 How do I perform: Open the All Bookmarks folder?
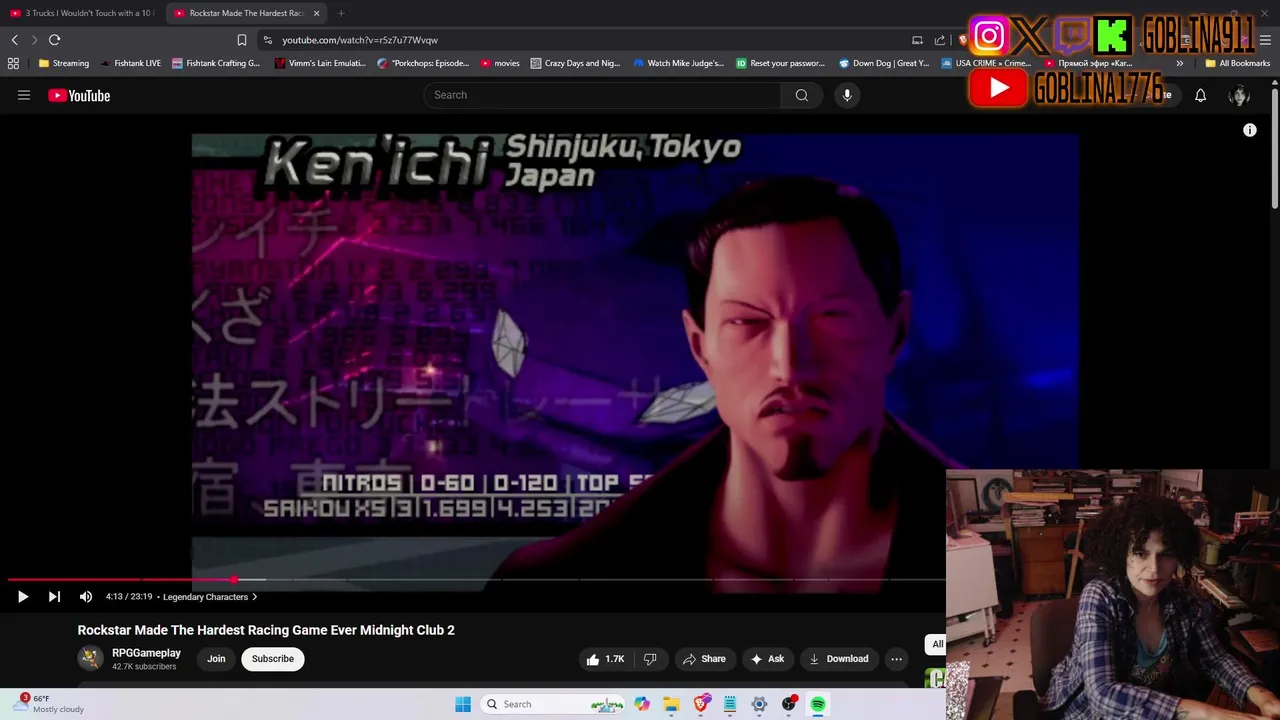(1237, 63)
